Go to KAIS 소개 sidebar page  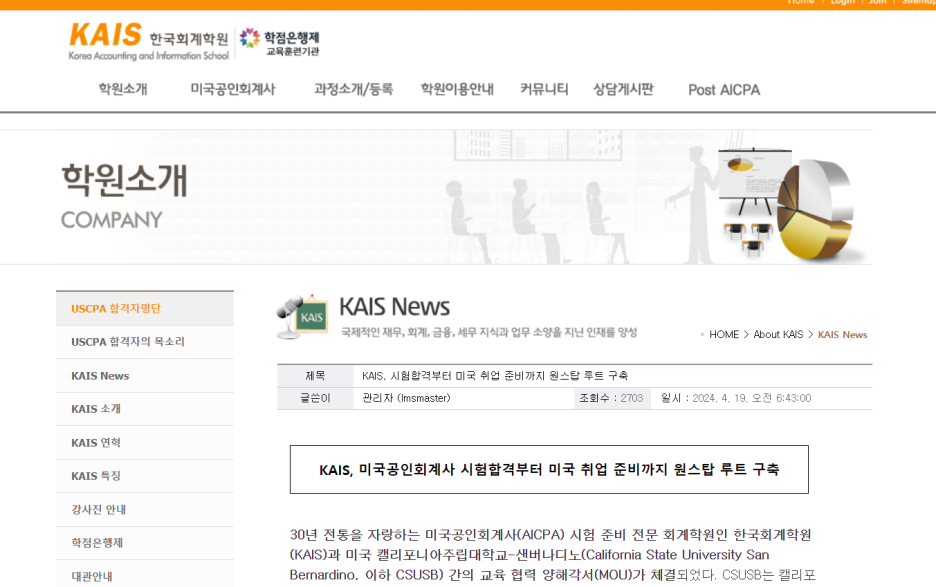pyautogui.click(x=145, y=409)
